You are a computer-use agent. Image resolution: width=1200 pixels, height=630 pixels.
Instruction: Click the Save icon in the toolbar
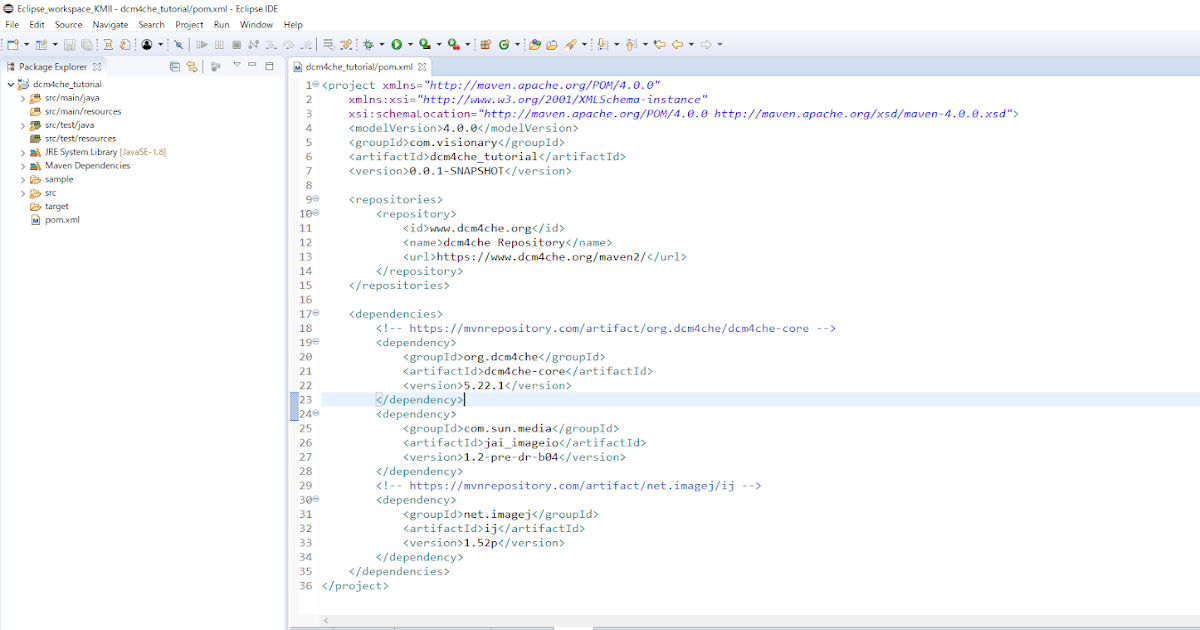(68, 43)
